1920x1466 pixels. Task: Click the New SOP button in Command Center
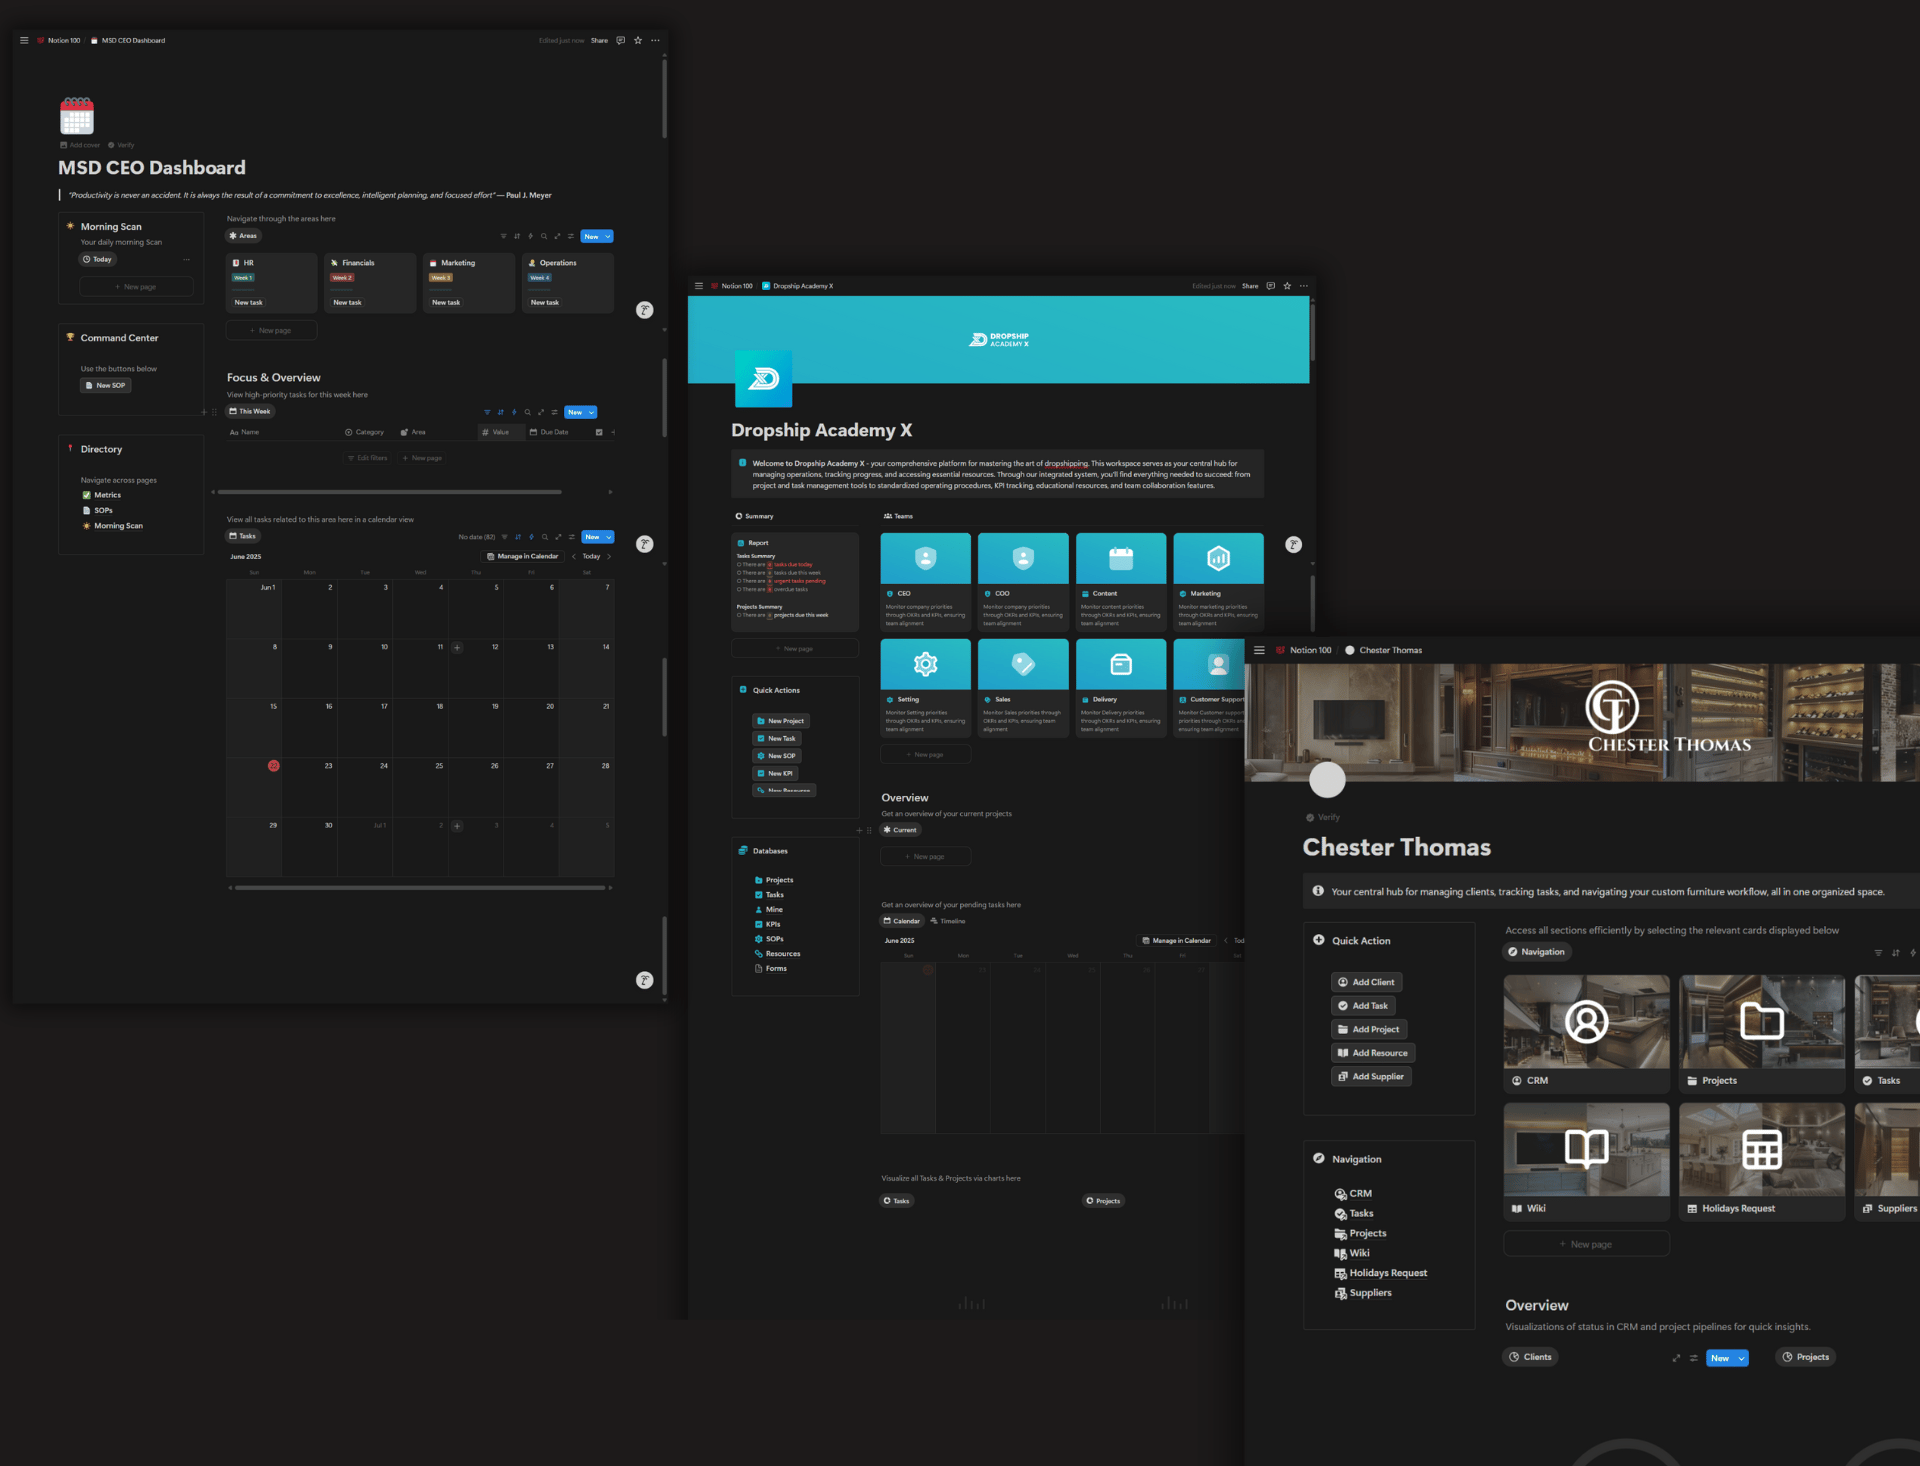(106, 385)
